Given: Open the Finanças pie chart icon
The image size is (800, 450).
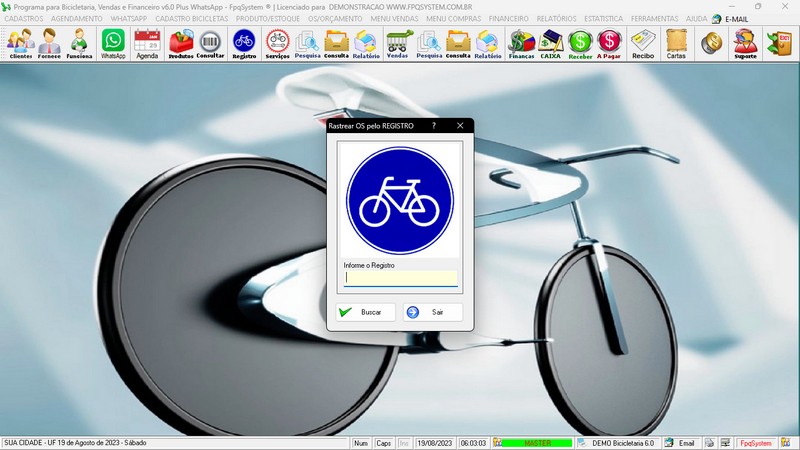Looking at the screenshot, I should [x=521, y=44].
